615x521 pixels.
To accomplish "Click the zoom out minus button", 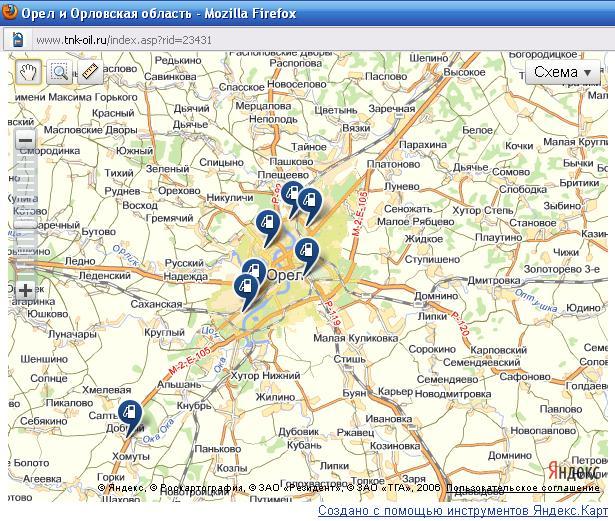I will coord(25,139).
